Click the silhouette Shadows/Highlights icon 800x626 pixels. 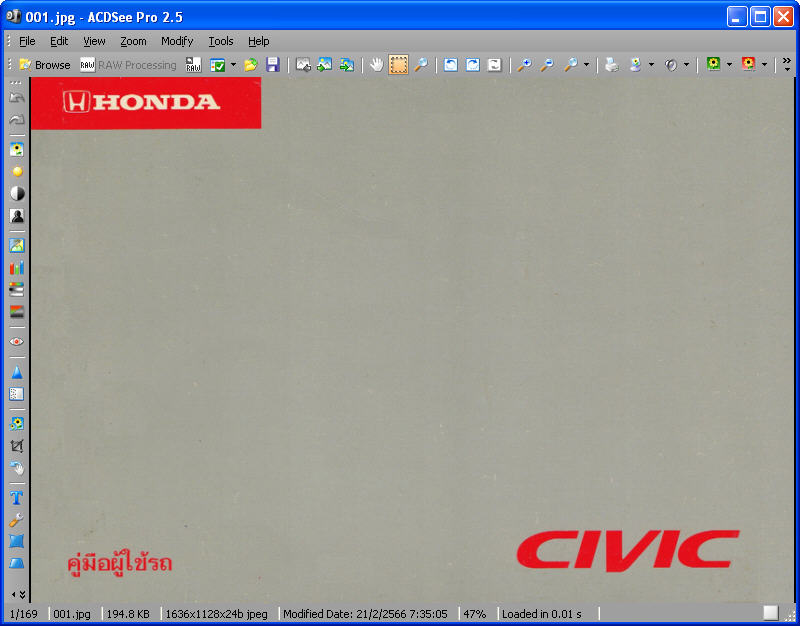tap(17, 216)
